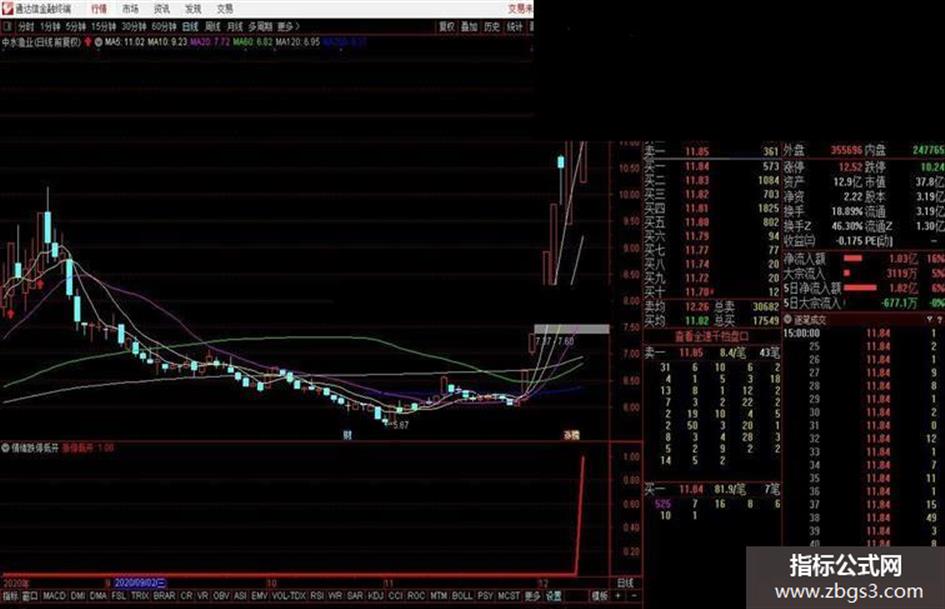Select the BRAR indicator
The width and height of the screenshot is (945, 609).
coord(164,596)
